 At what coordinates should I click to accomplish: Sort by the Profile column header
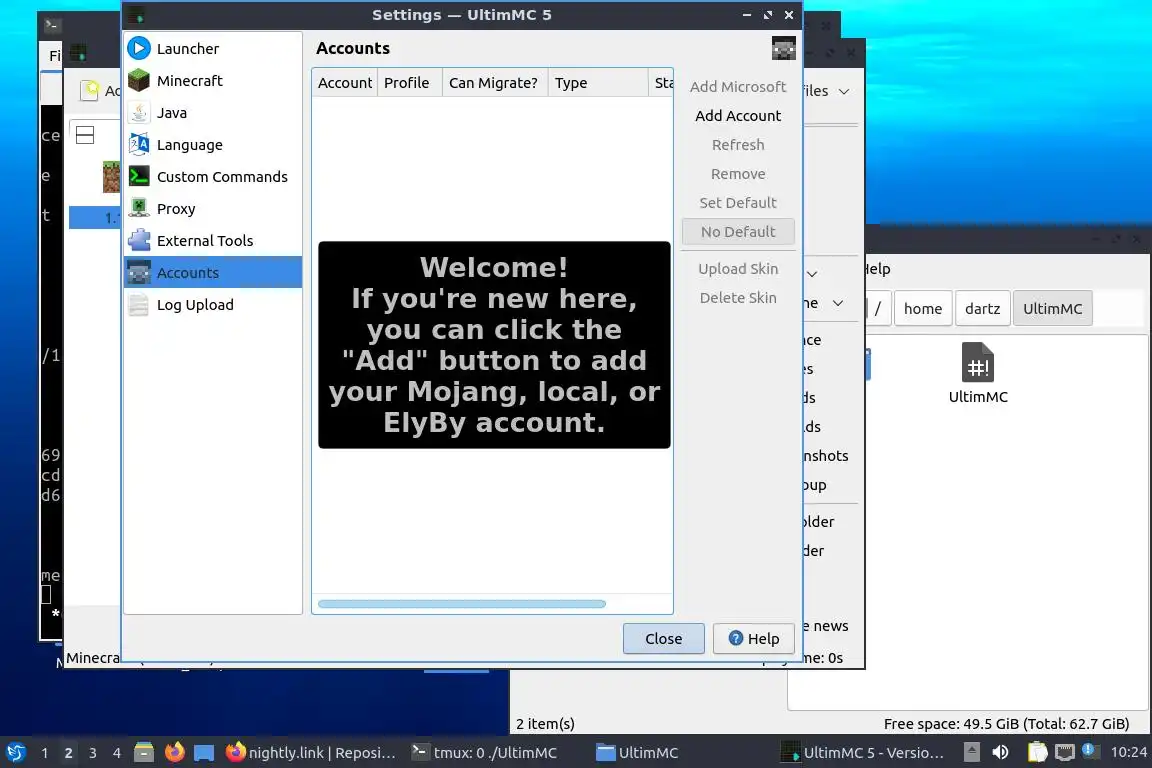[409, 83]
